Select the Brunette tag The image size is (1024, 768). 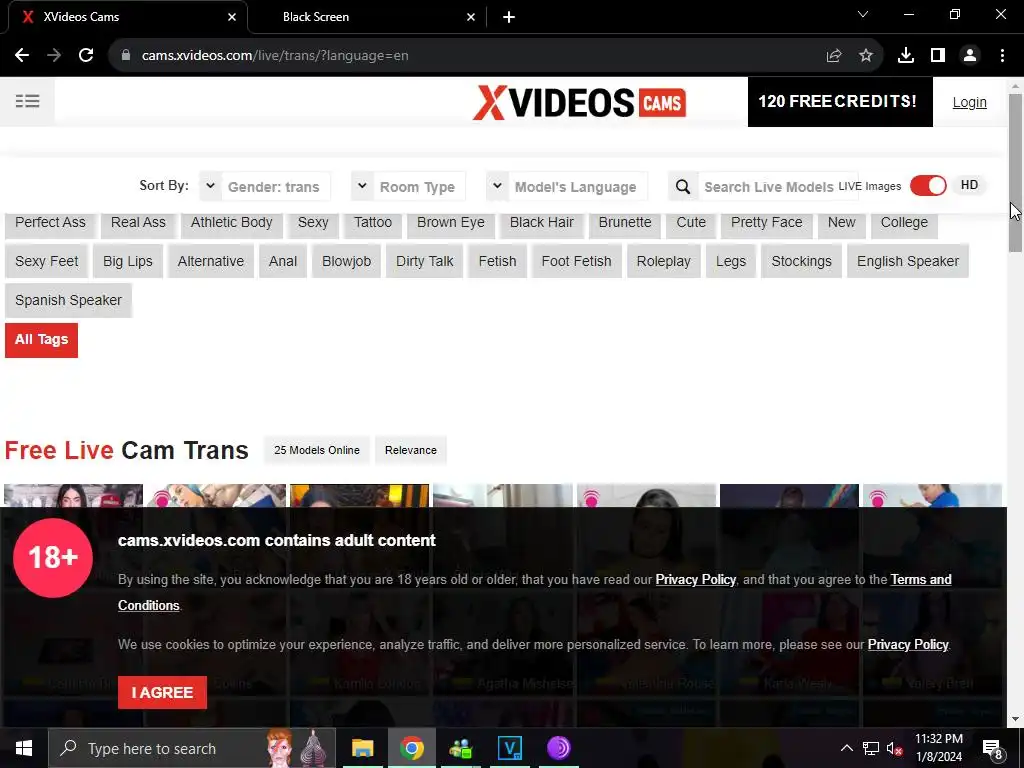click(625, 223)
